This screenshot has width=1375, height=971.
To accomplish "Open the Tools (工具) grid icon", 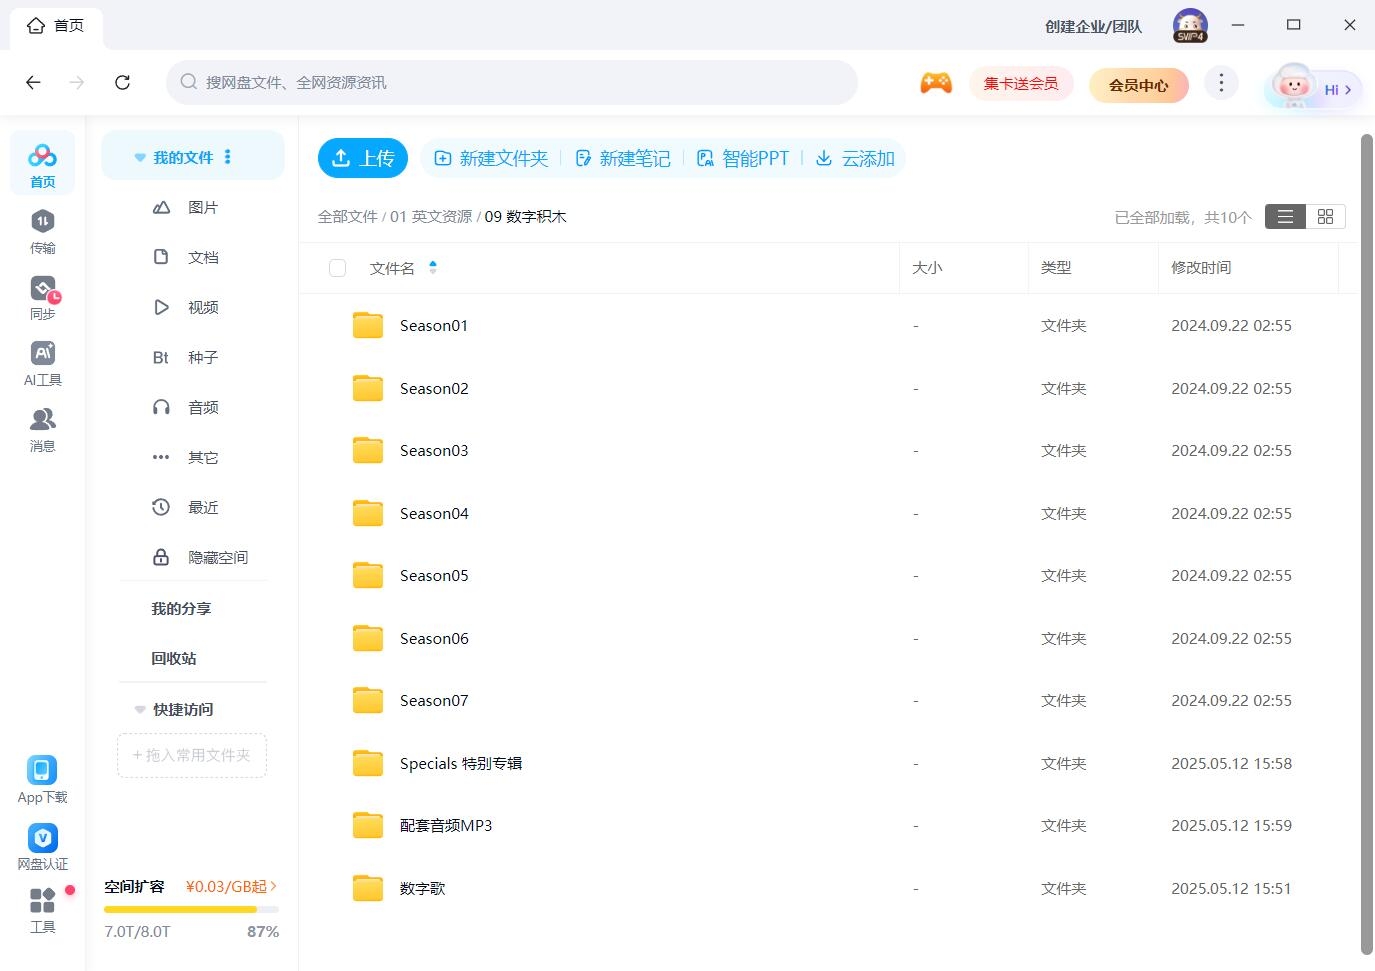I will click(x=42, y=910).
